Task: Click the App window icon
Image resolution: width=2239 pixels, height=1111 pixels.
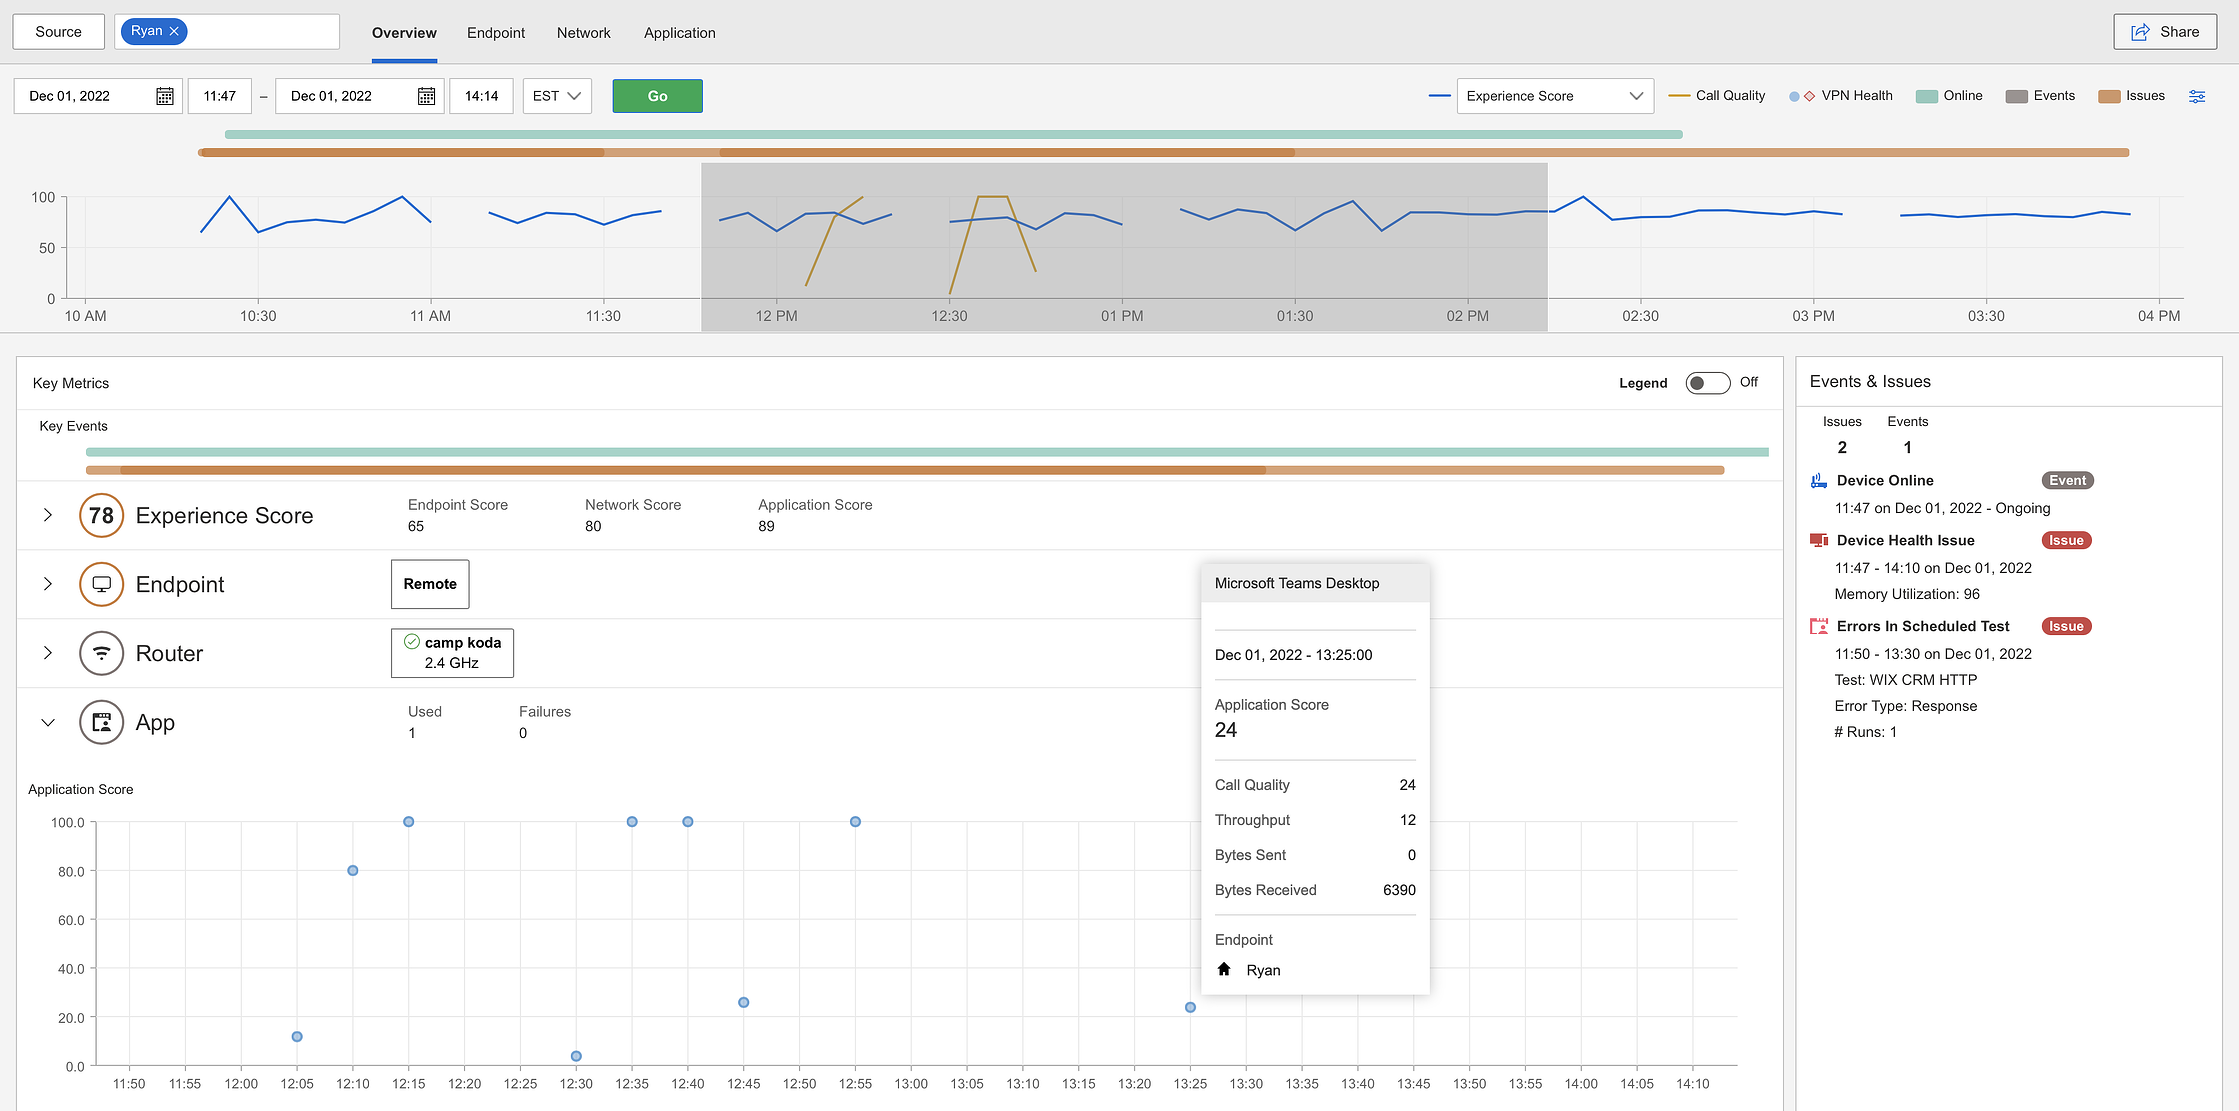Action: point(101,722)
